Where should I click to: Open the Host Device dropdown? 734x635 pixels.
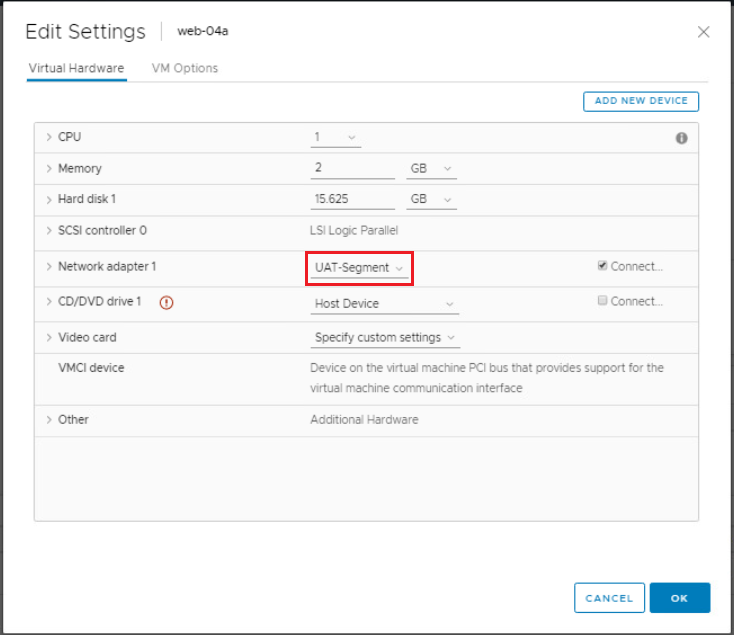(384, 304)
